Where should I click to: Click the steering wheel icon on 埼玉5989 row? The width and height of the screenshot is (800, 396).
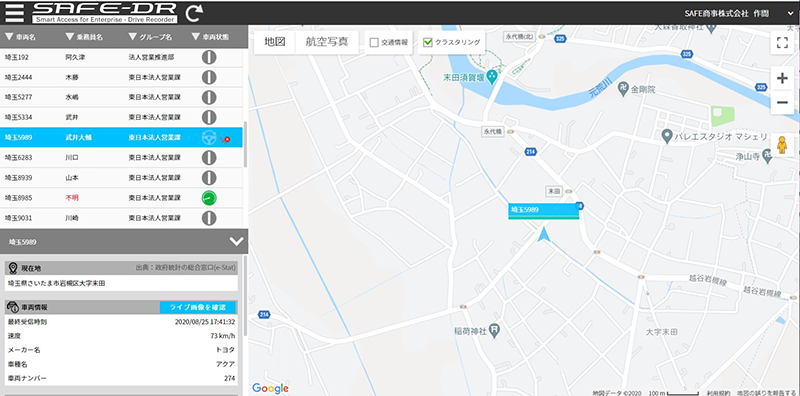[x=209, y=138]
